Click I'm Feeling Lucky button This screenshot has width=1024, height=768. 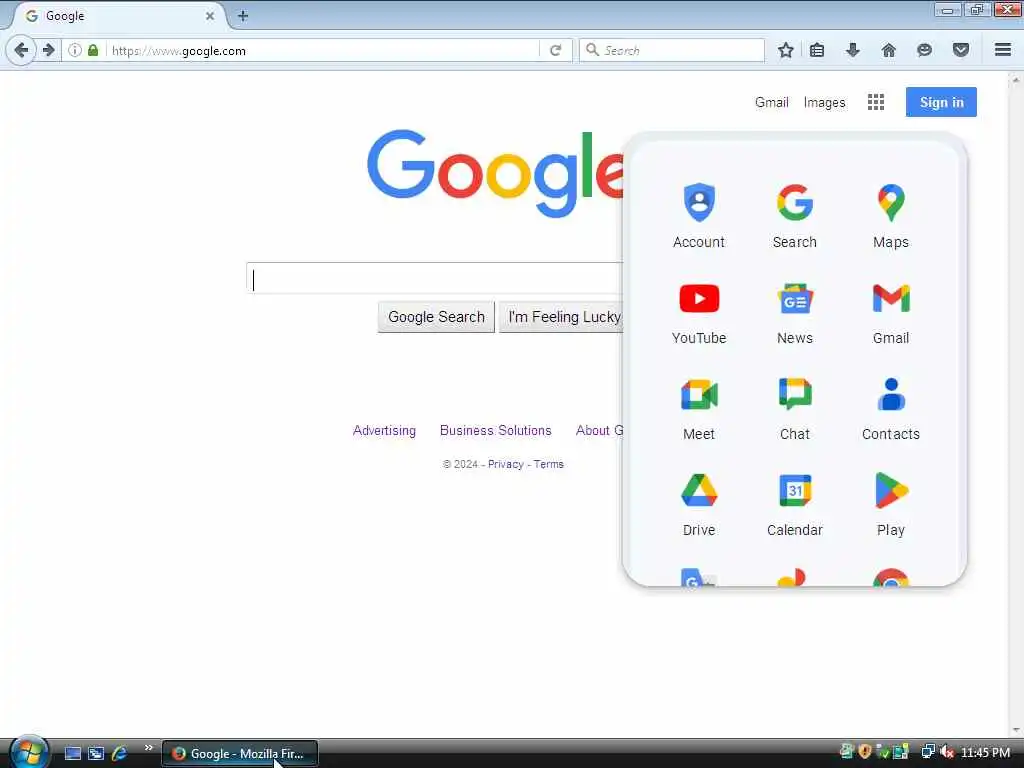coord(562,317)
